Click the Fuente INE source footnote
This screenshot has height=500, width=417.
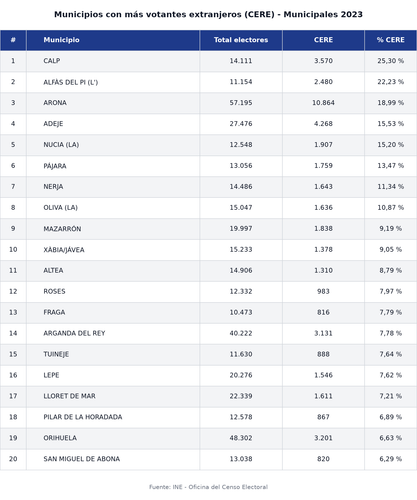pos(208,487)
